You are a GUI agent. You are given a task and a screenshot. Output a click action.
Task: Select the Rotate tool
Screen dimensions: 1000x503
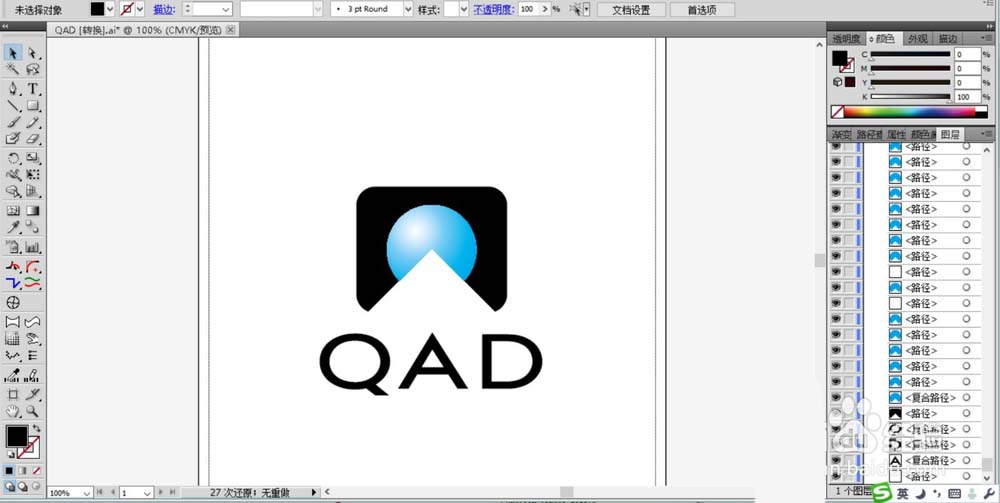13,157
